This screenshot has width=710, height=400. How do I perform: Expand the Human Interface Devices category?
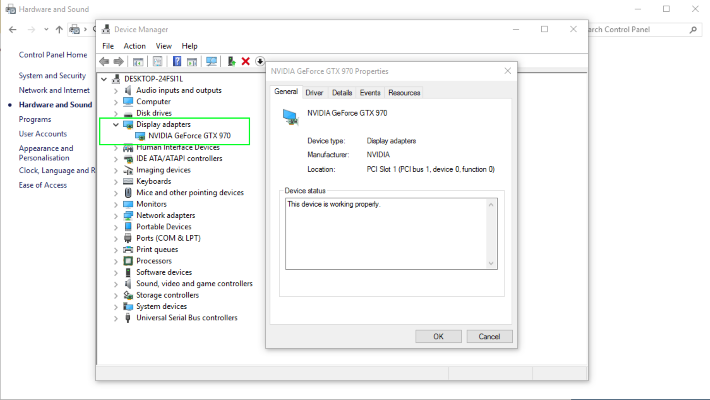116,148
